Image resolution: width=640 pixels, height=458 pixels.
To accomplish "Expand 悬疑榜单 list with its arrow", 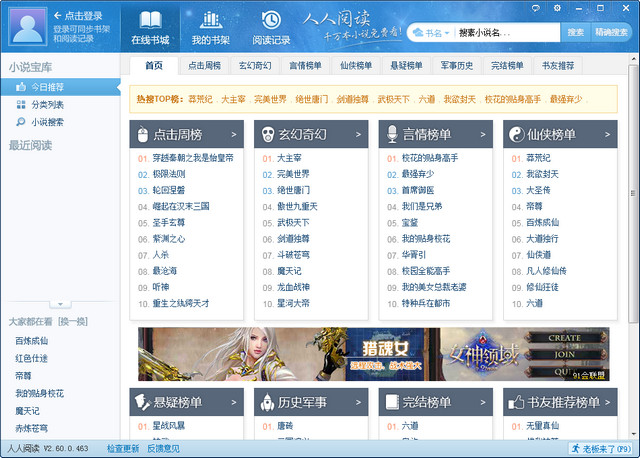I will coord(234,402).
